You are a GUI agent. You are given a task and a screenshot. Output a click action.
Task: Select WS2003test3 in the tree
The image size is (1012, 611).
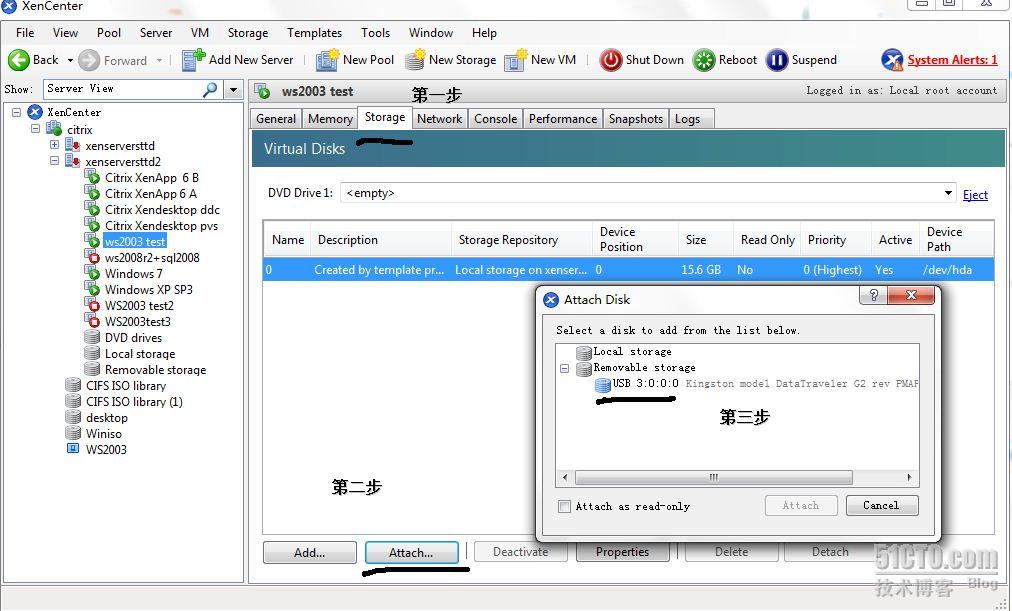137,321
